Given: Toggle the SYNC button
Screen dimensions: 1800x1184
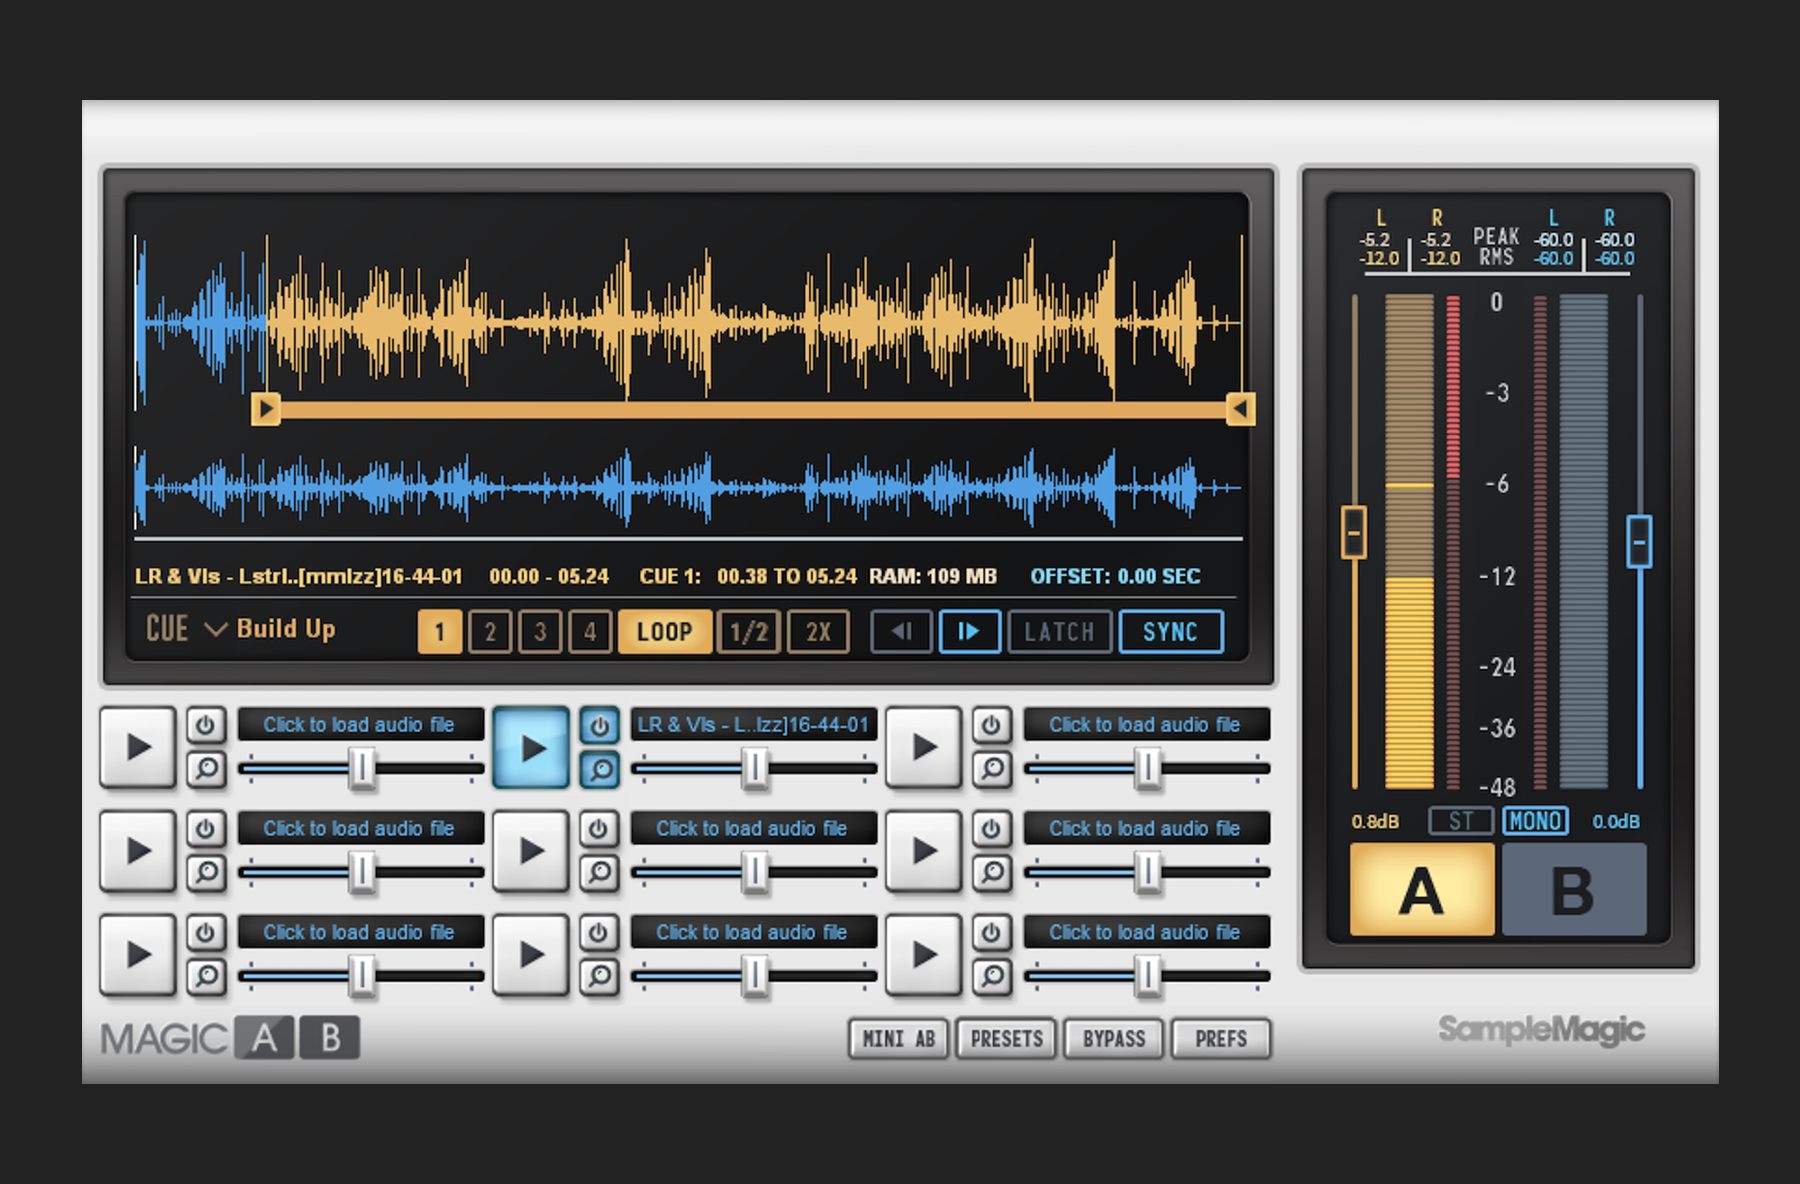Looking at the screenshot, I should coord(1170,632).
